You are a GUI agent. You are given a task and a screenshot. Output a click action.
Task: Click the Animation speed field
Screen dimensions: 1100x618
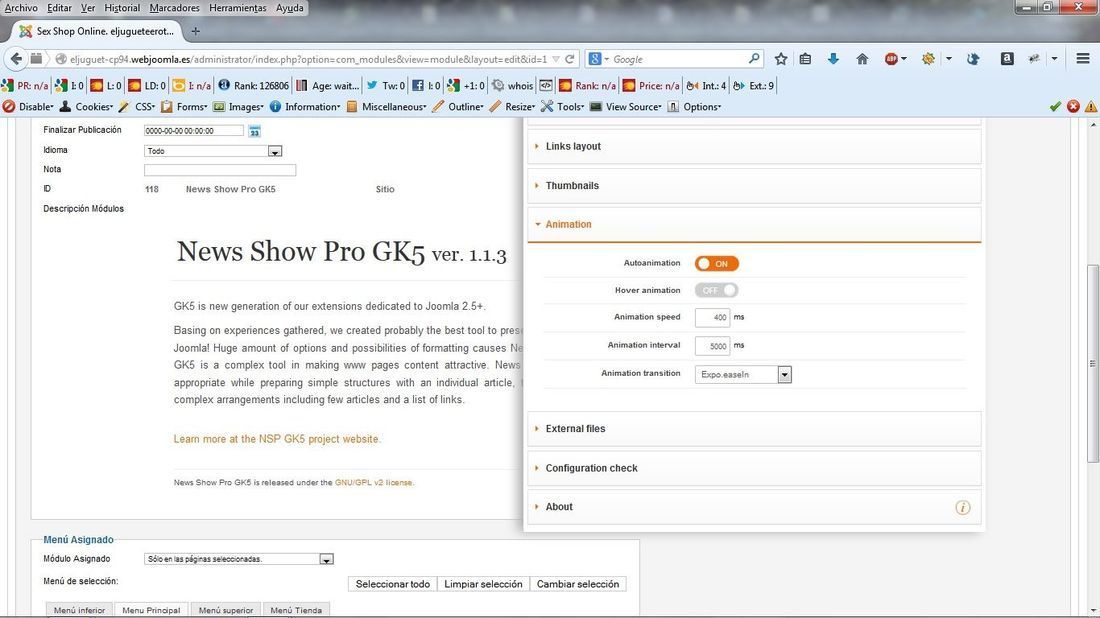click(x=712, y=317)
